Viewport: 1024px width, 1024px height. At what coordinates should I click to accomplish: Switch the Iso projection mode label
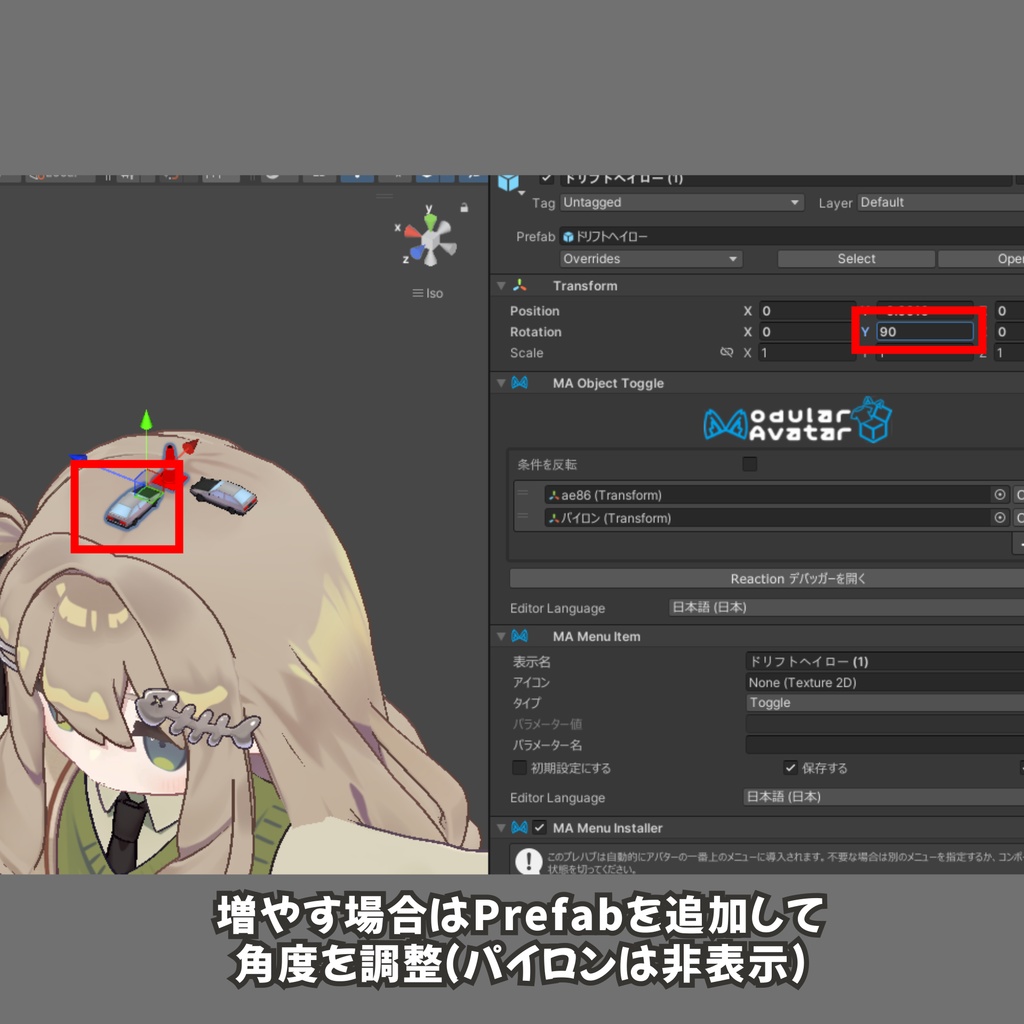(x=428, y=293)
